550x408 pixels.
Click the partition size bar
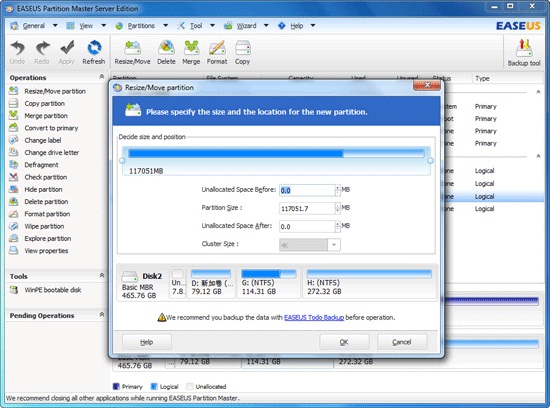tap(276, 153)
